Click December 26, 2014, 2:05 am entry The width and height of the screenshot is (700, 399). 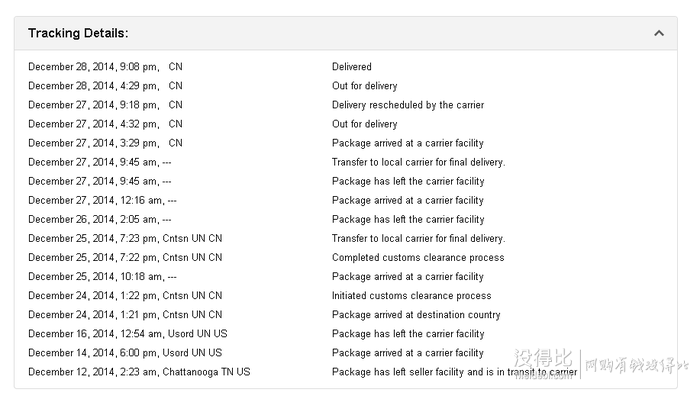point(100,220)
